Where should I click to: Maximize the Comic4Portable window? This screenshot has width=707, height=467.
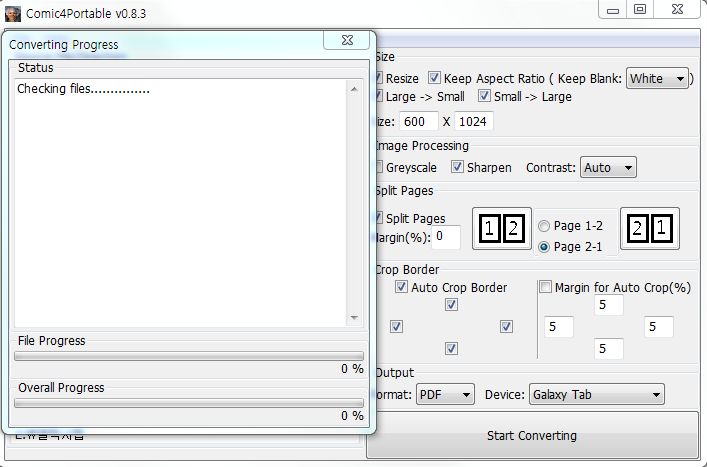coord(640,10)
